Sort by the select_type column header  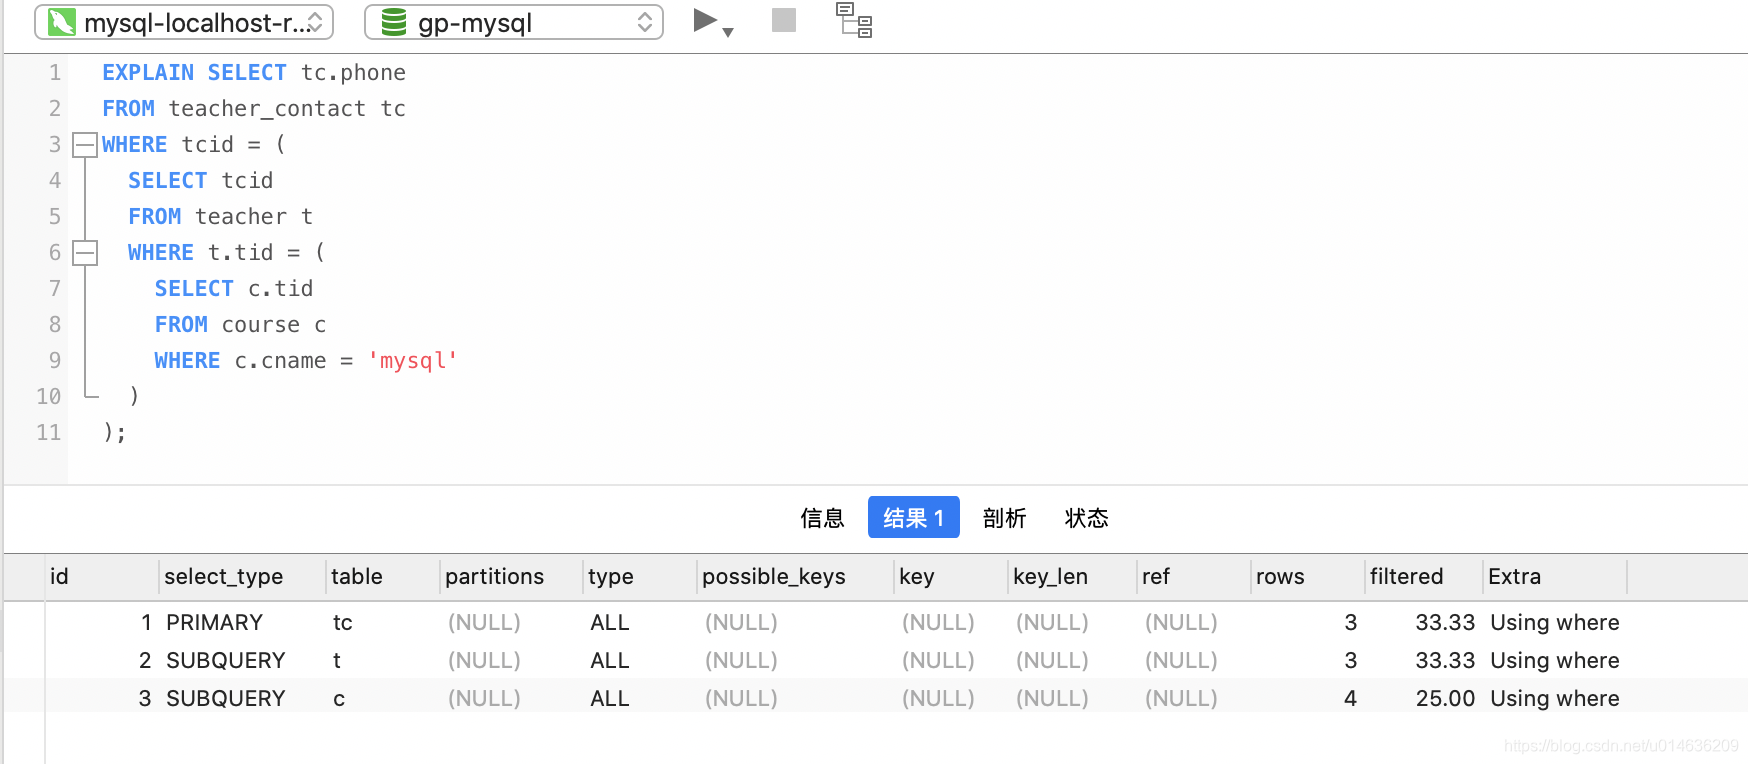tap(243, 577)
